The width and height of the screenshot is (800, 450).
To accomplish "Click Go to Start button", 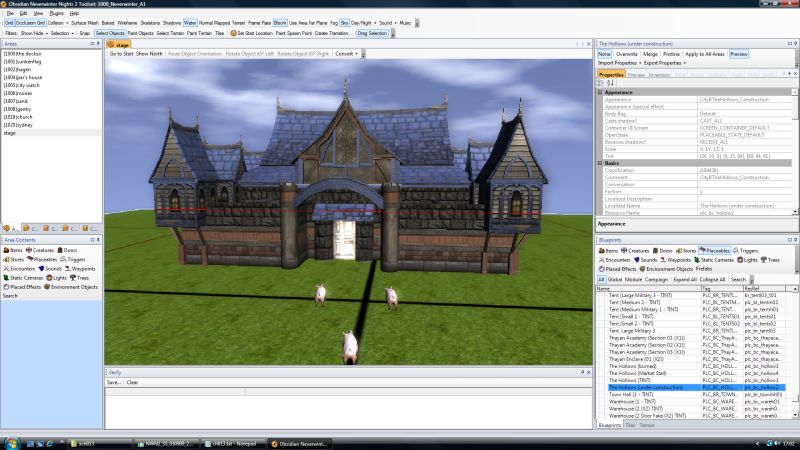I will 121,54.
